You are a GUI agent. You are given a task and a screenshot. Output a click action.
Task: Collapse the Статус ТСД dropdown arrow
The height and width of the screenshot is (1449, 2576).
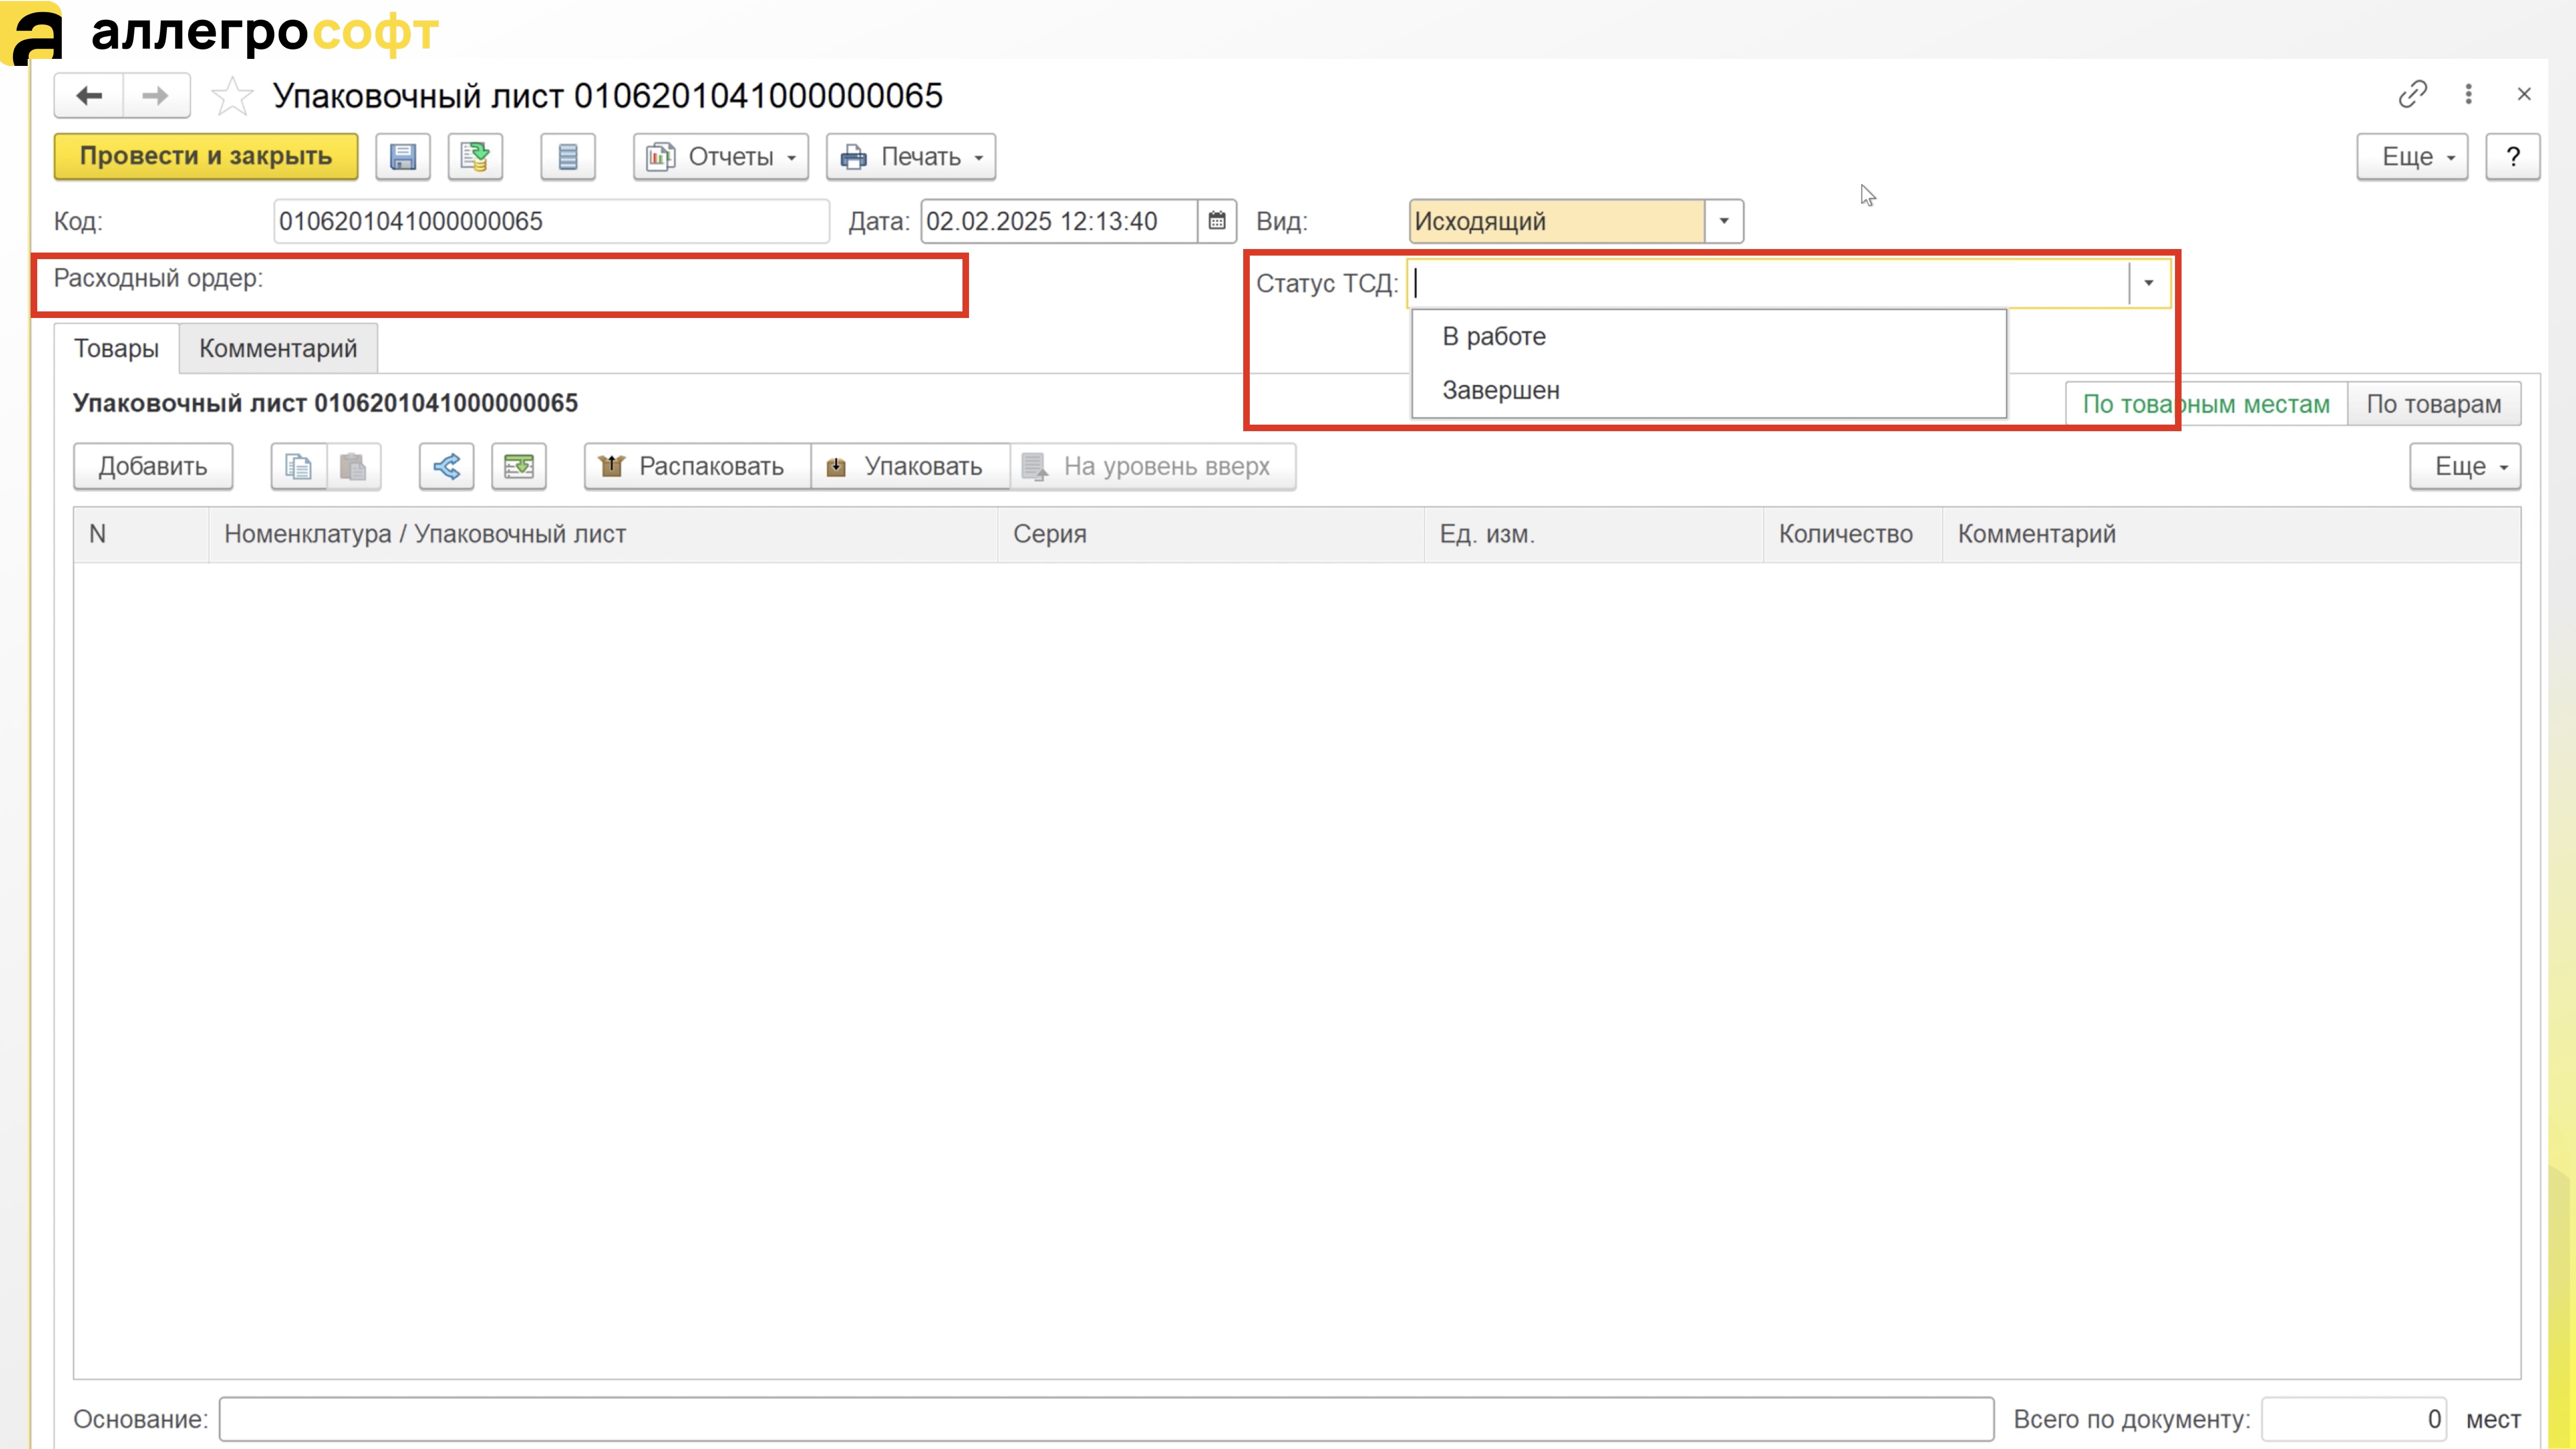tap(2148, 283)
